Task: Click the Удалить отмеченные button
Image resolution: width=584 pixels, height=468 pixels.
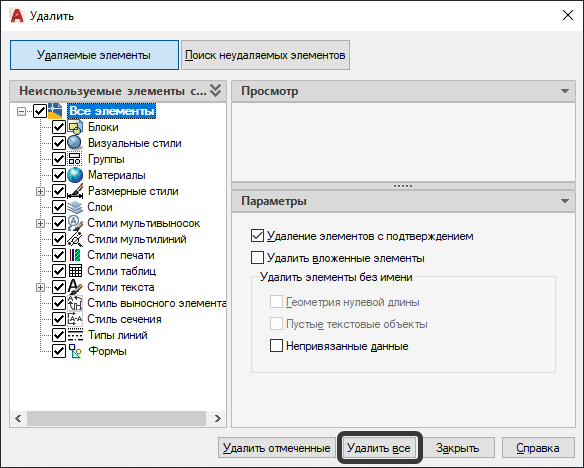Action: click(x=277, y=448)
